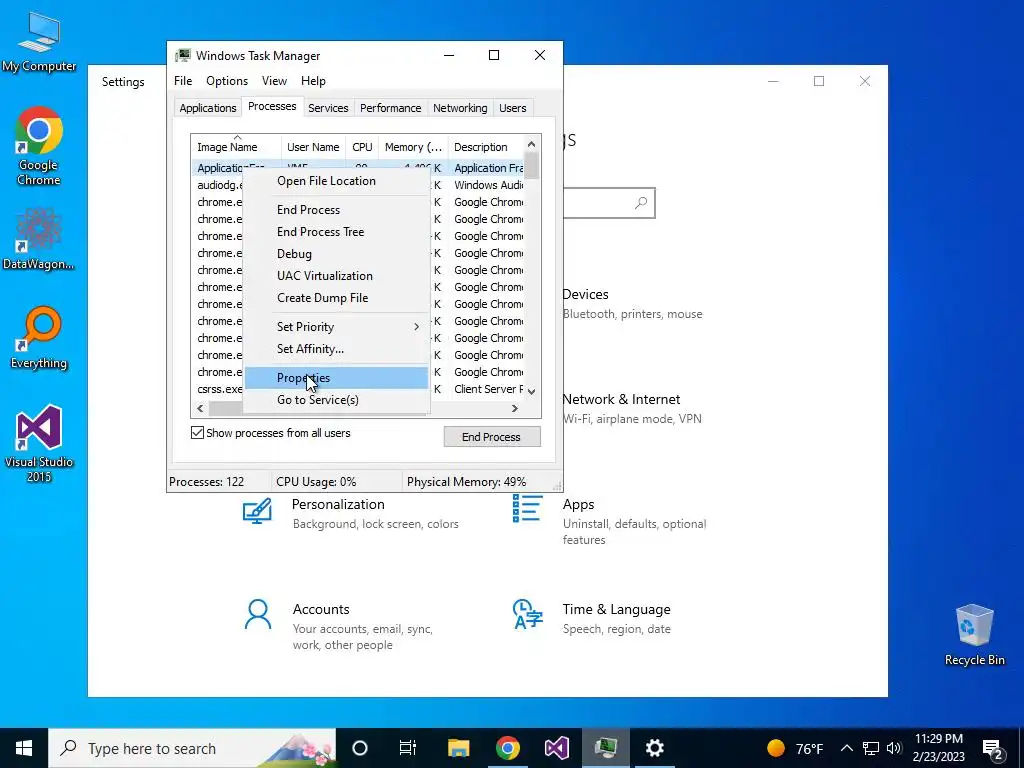Switch to the Users tab
Screen dimensions: 1024x768
[x=513, y=108]
